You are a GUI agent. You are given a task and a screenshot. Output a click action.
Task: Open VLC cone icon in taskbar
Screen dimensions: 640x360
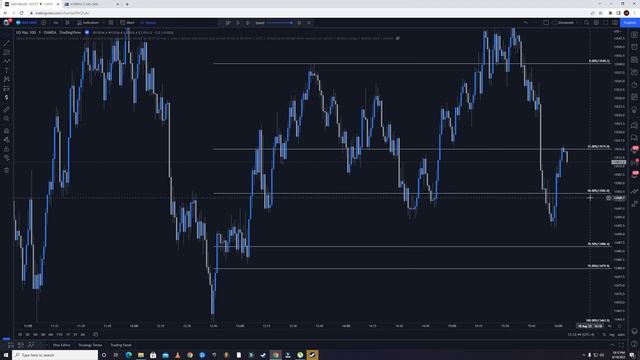click(178, 355)
